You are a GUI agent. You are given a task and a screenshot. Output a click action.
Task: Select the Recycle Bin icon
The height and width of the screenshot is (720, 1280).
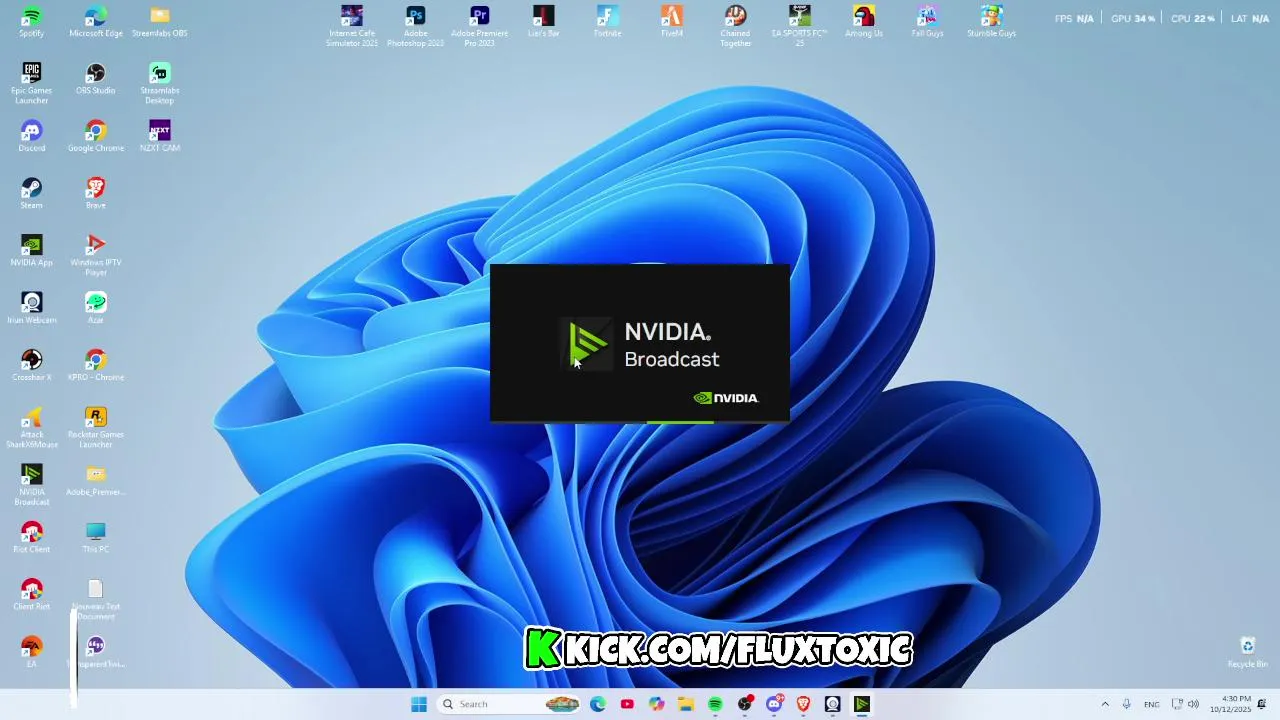tap(1247, 652)
